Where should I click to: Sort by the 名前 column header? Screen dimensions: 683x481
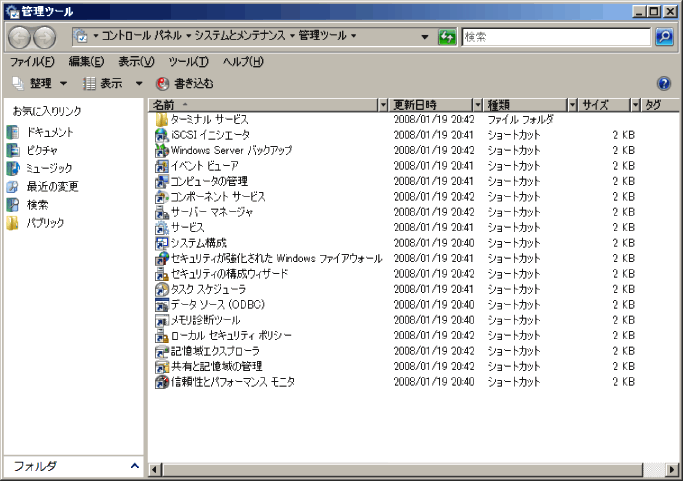click(x=263, y=105)
